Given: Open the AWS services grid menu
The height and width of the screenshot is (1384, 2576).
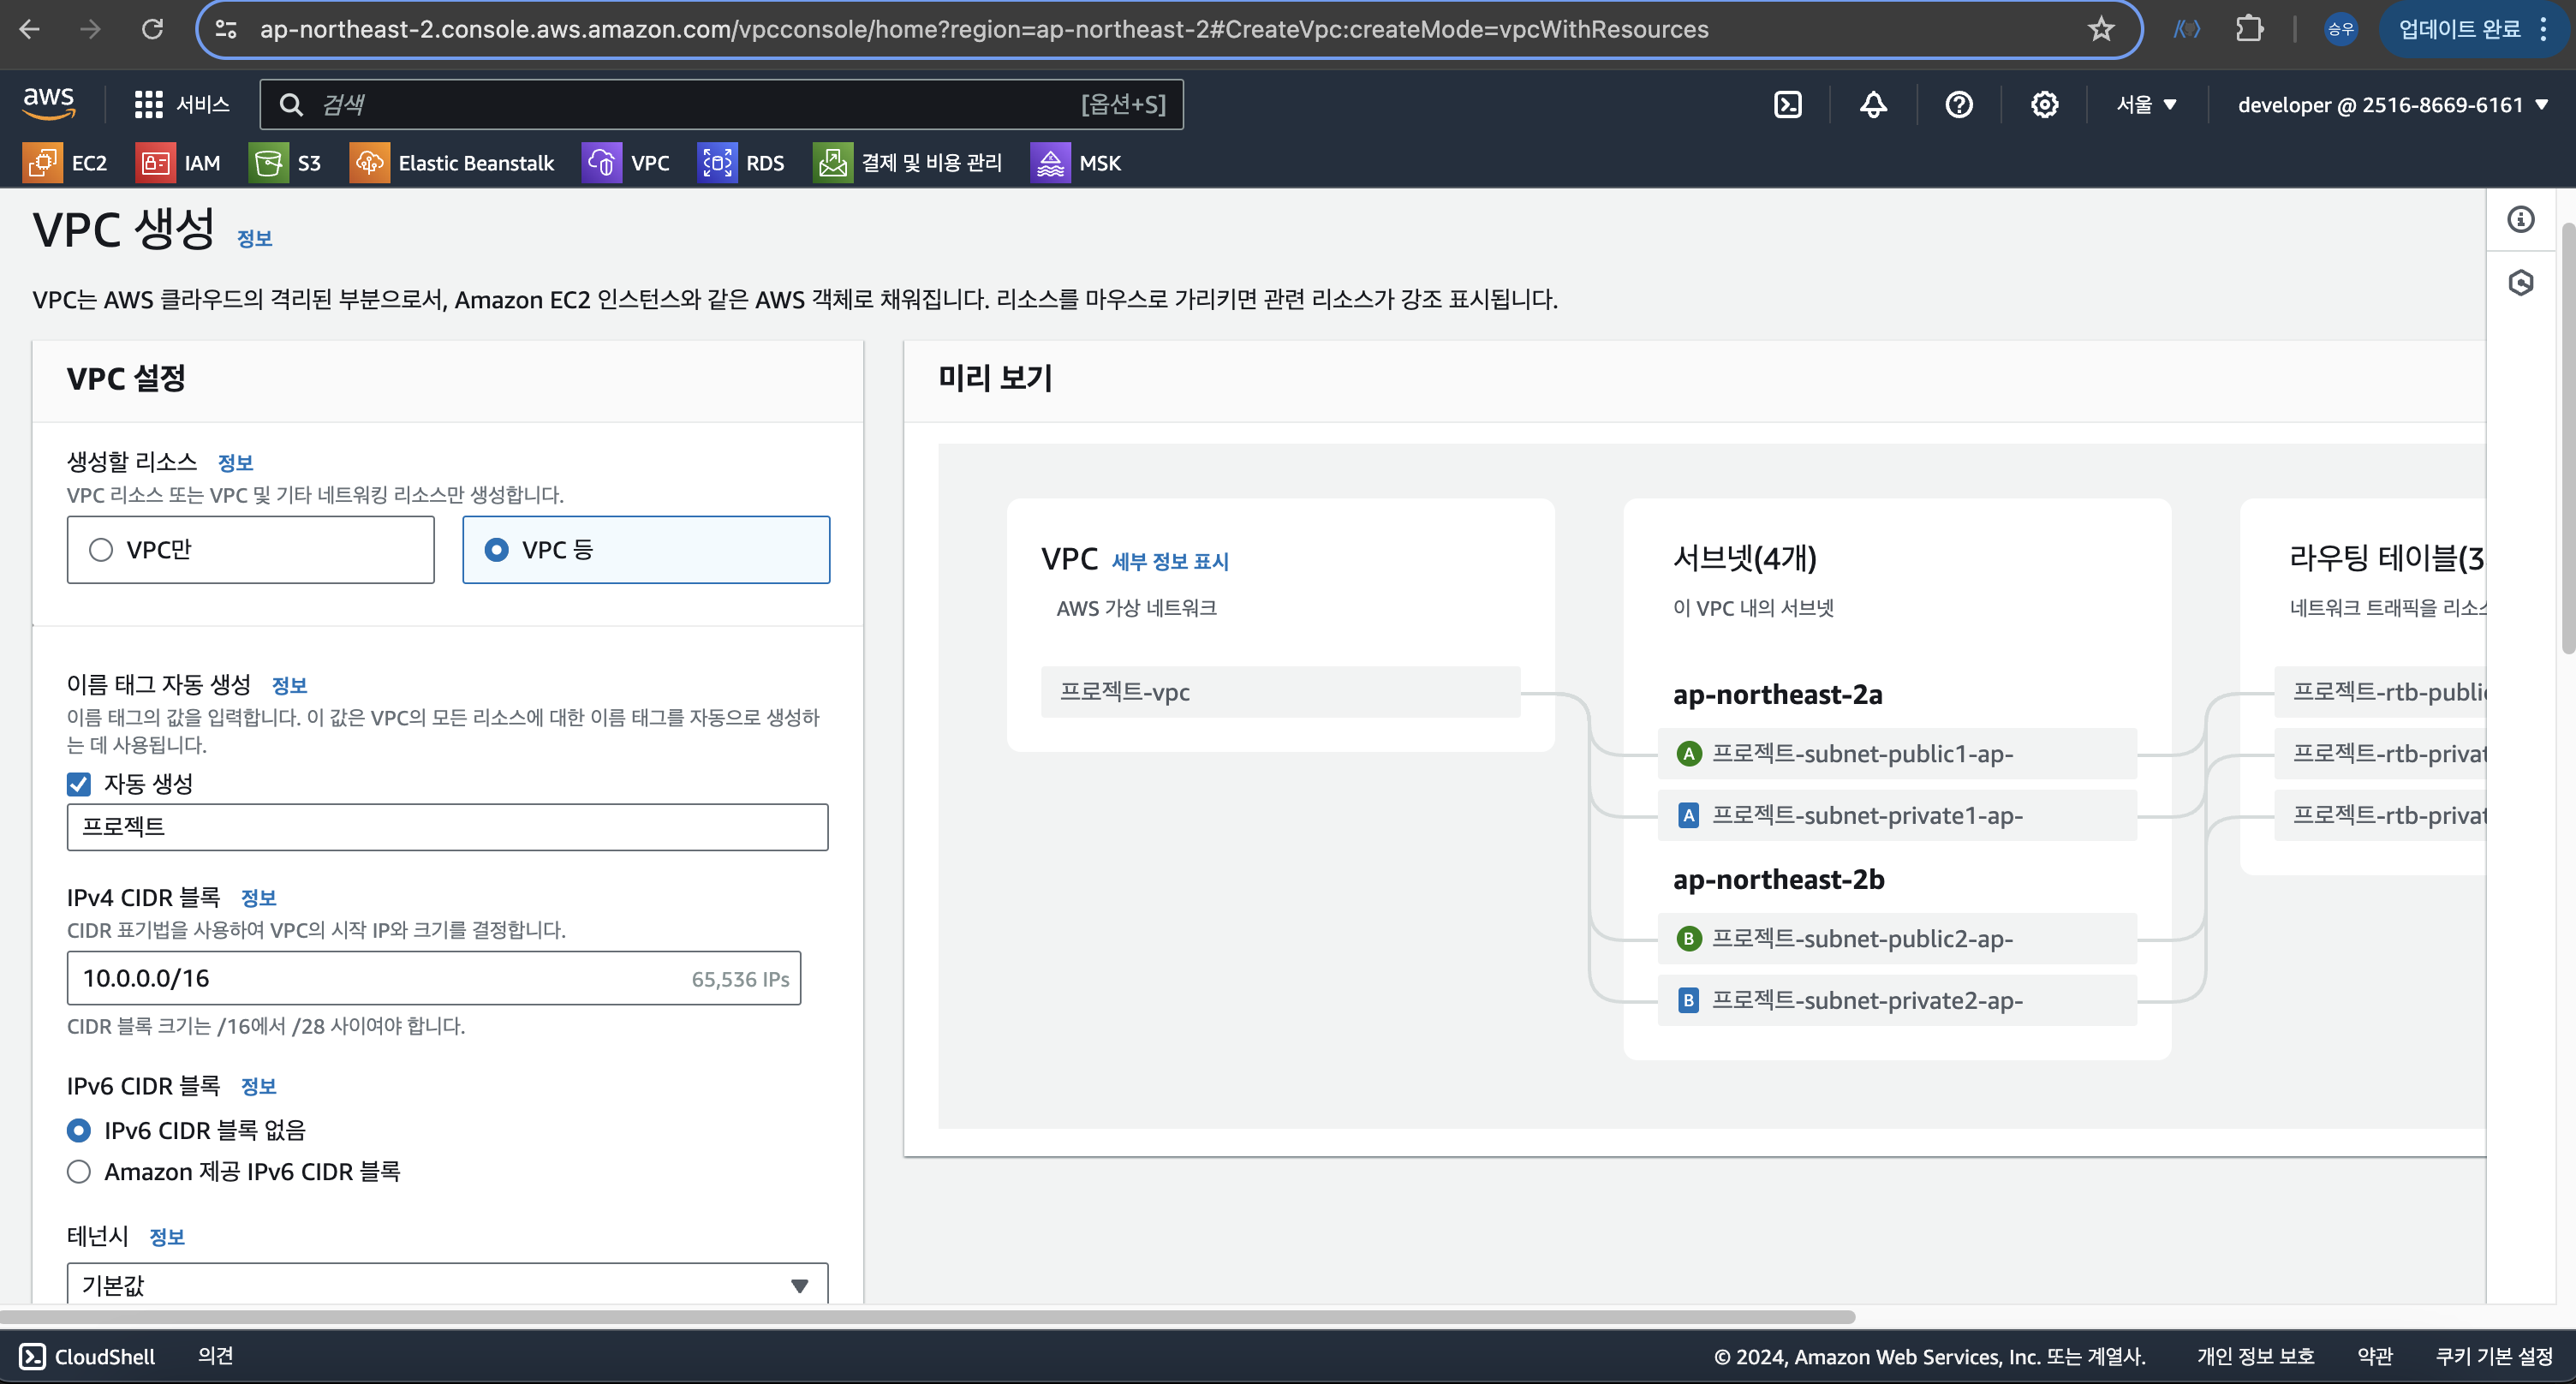Looking at the screenshot, I should point(148,105).
